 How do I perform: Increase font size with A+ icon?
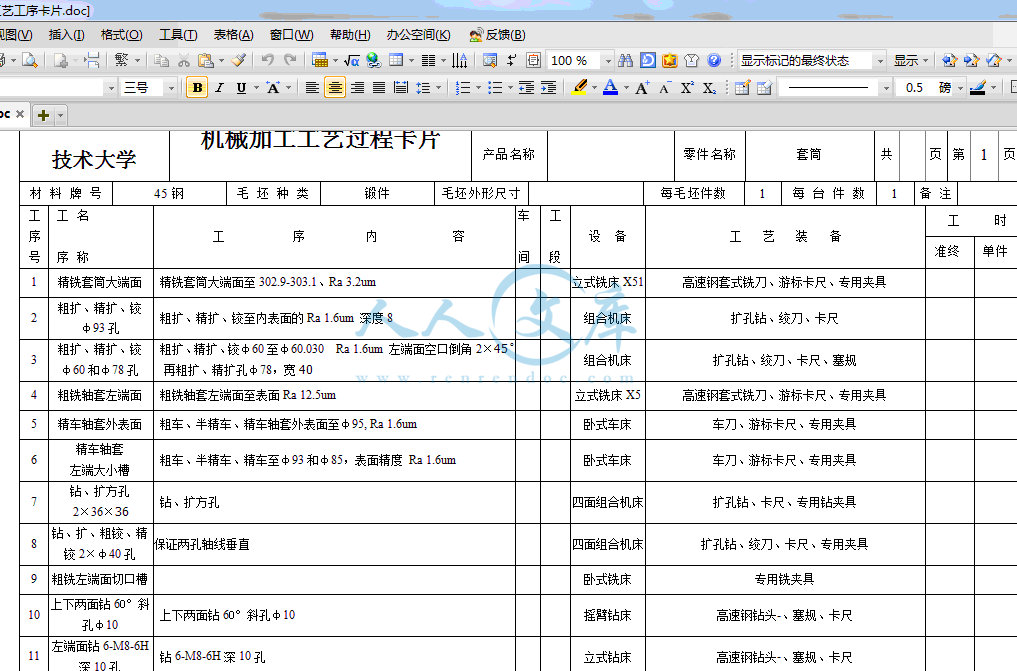click(642, 88)
